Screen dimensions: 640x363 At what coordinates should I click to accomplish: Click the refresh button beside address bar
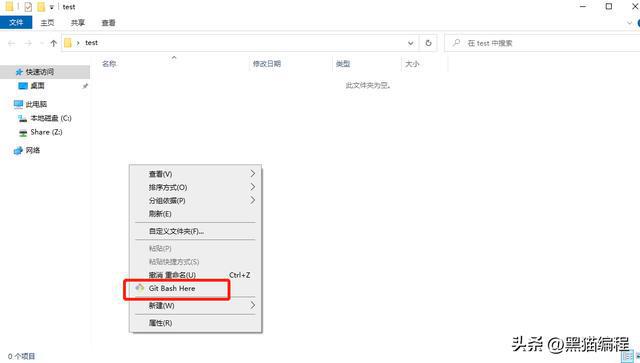[x=428, y=43]
